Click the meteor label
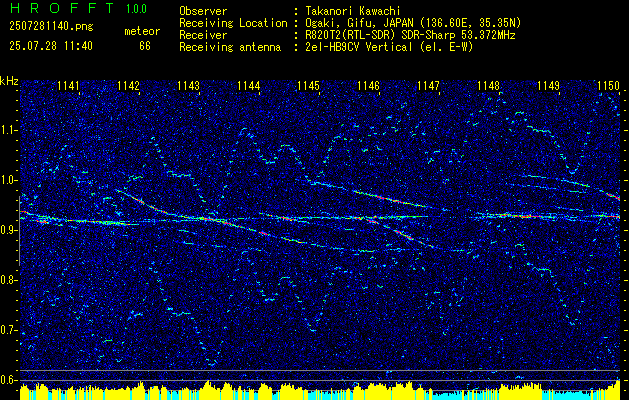 point(142,31)
